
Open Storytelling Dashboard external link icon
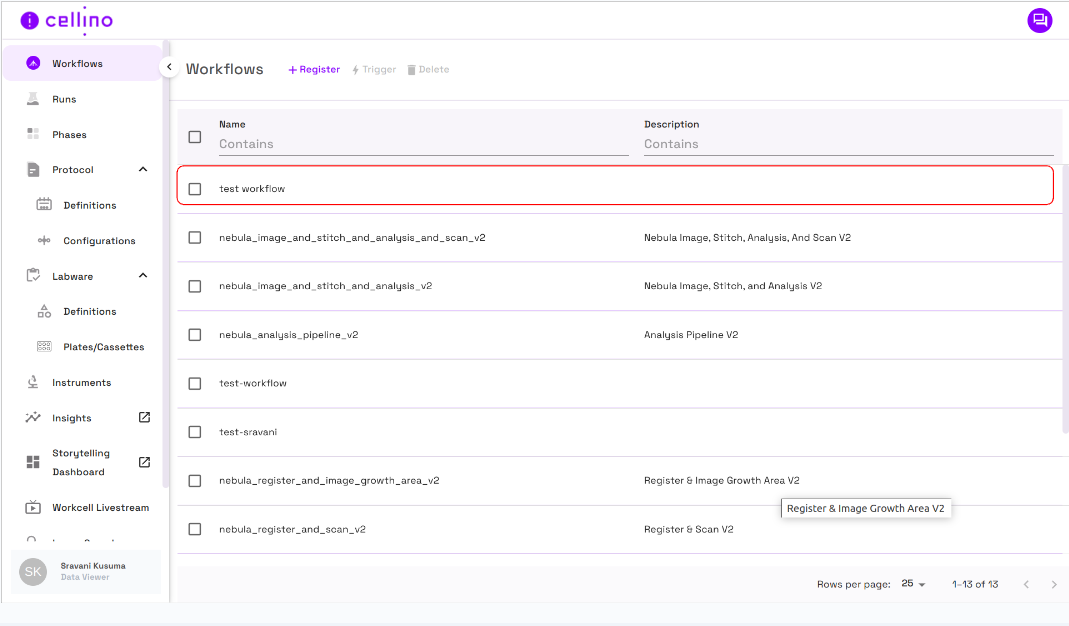coord(144,462)
